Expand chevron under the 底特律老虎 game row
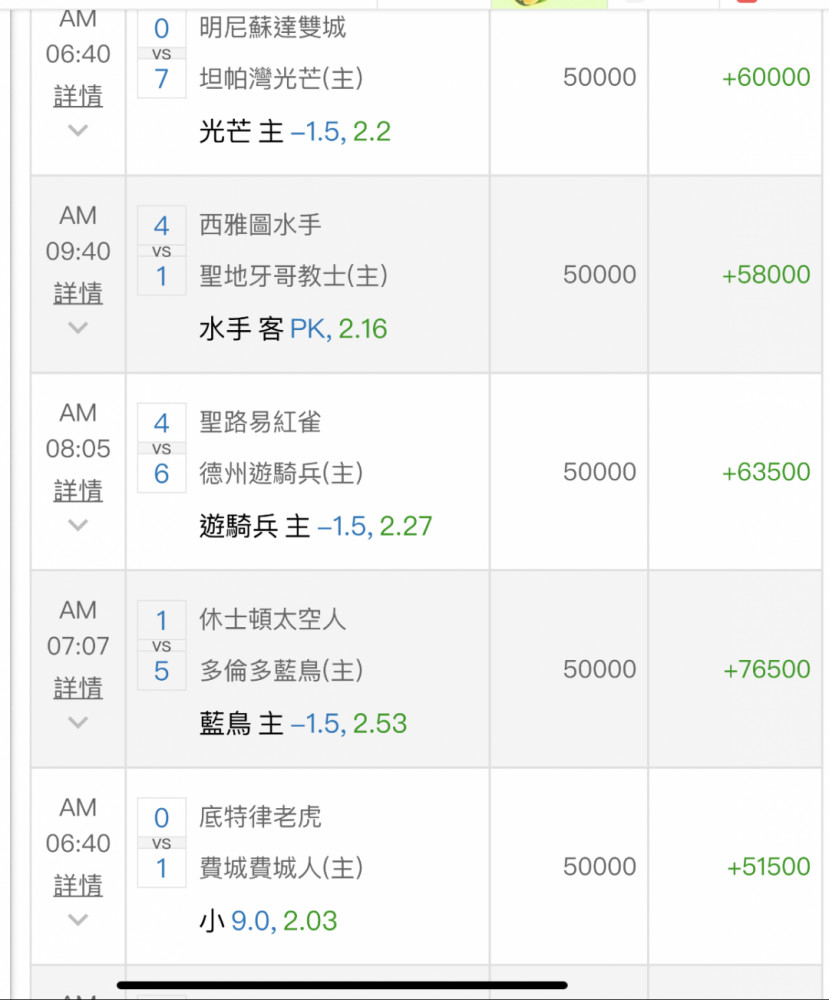The image size is (829, 1000). pos(78,918)
